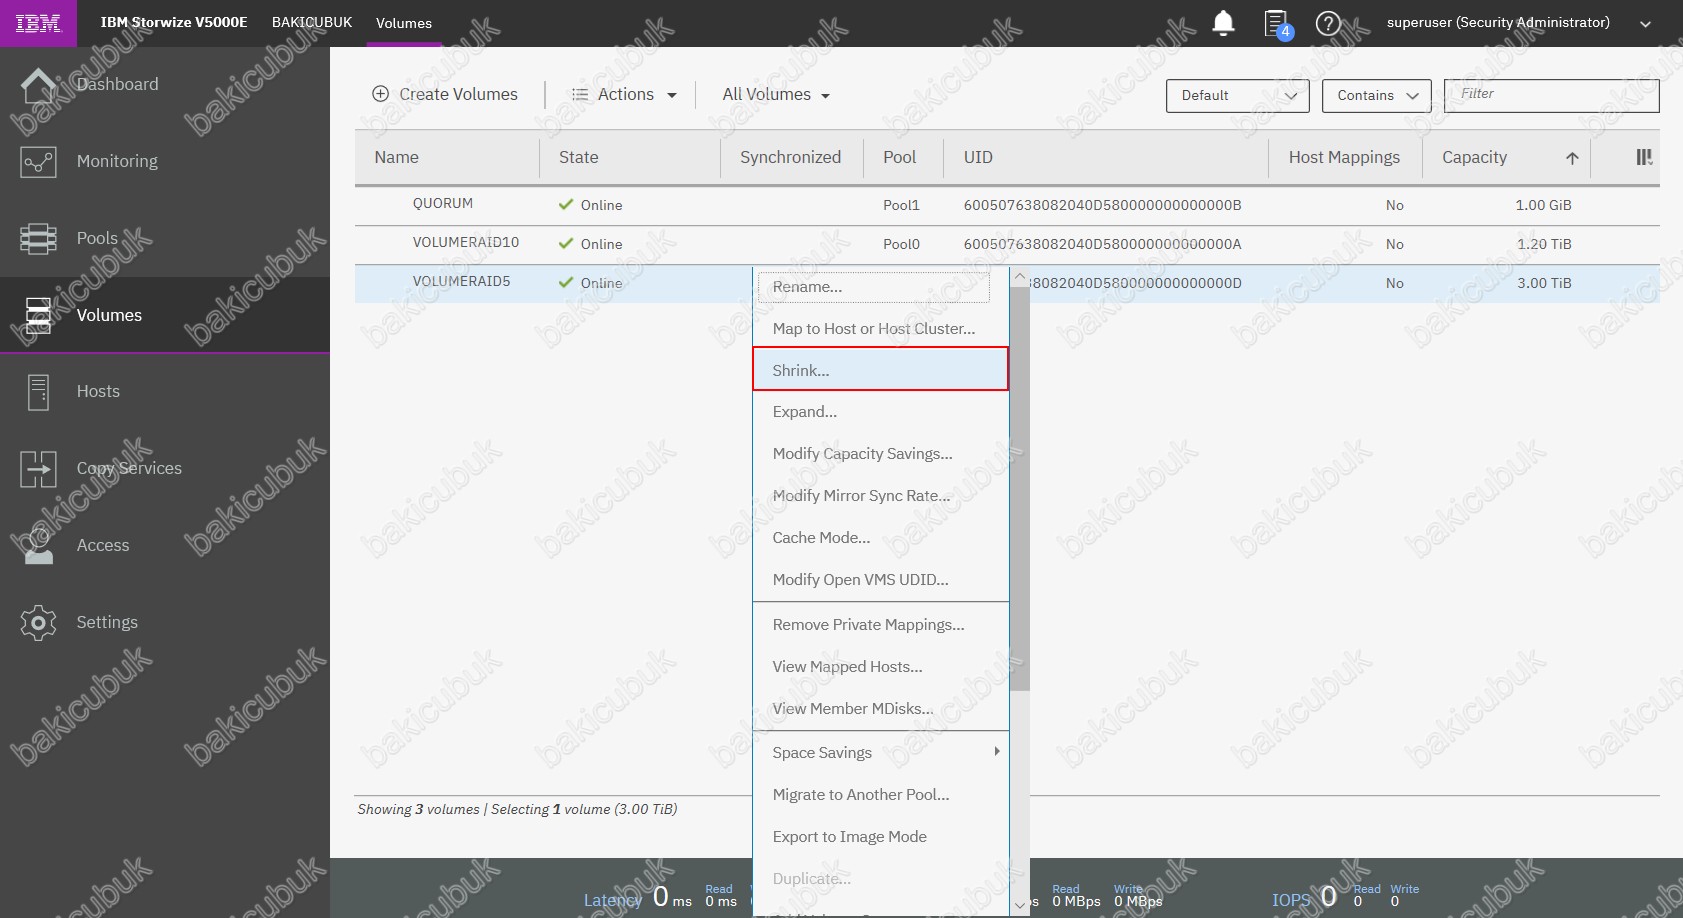Open the All Volumes view dropdown
The image size is (1683, 918).
click(x=776, y=95)
